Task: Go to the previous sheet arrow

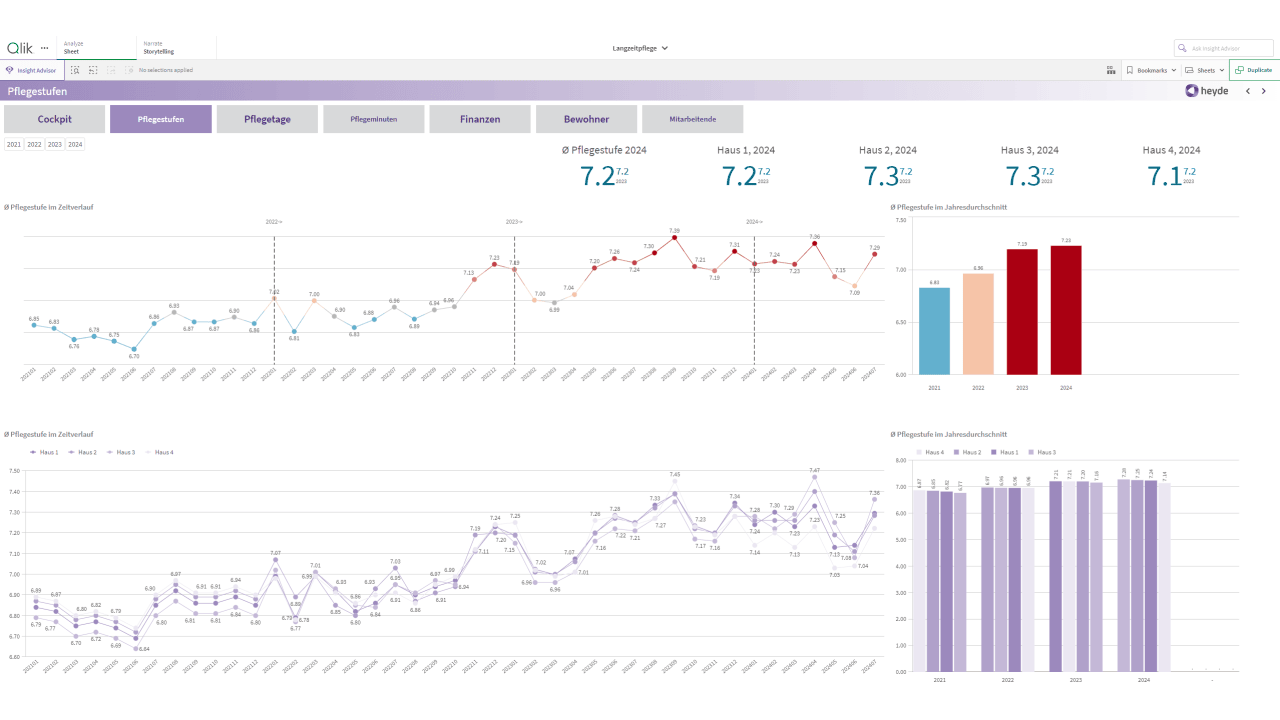Action: (1248, 90)
